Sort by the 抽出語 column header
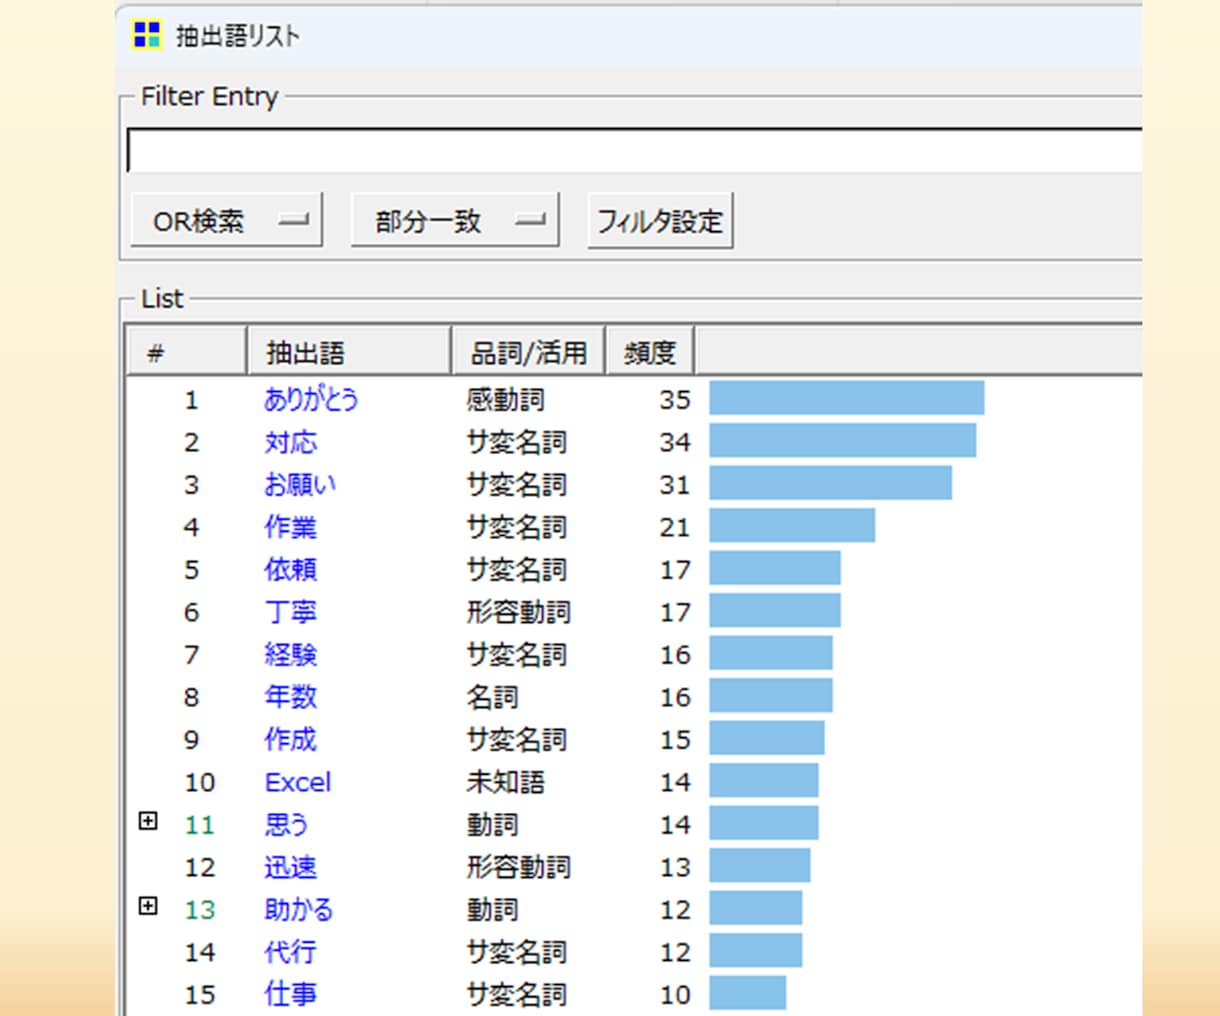 [x=349, y=352]
